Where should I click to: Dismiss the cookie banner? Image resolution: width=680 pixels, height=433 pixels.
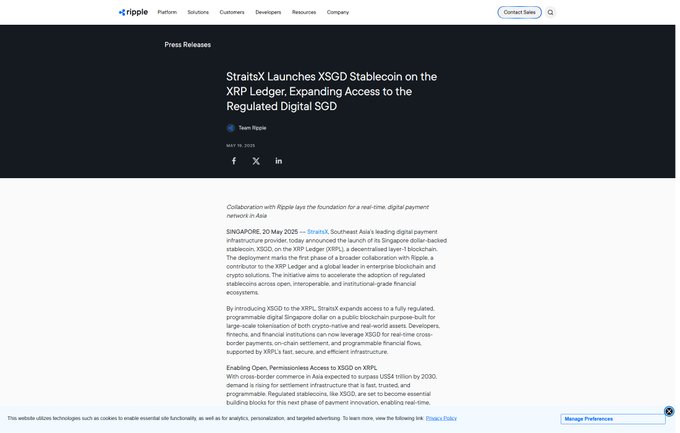click(669, 411)
